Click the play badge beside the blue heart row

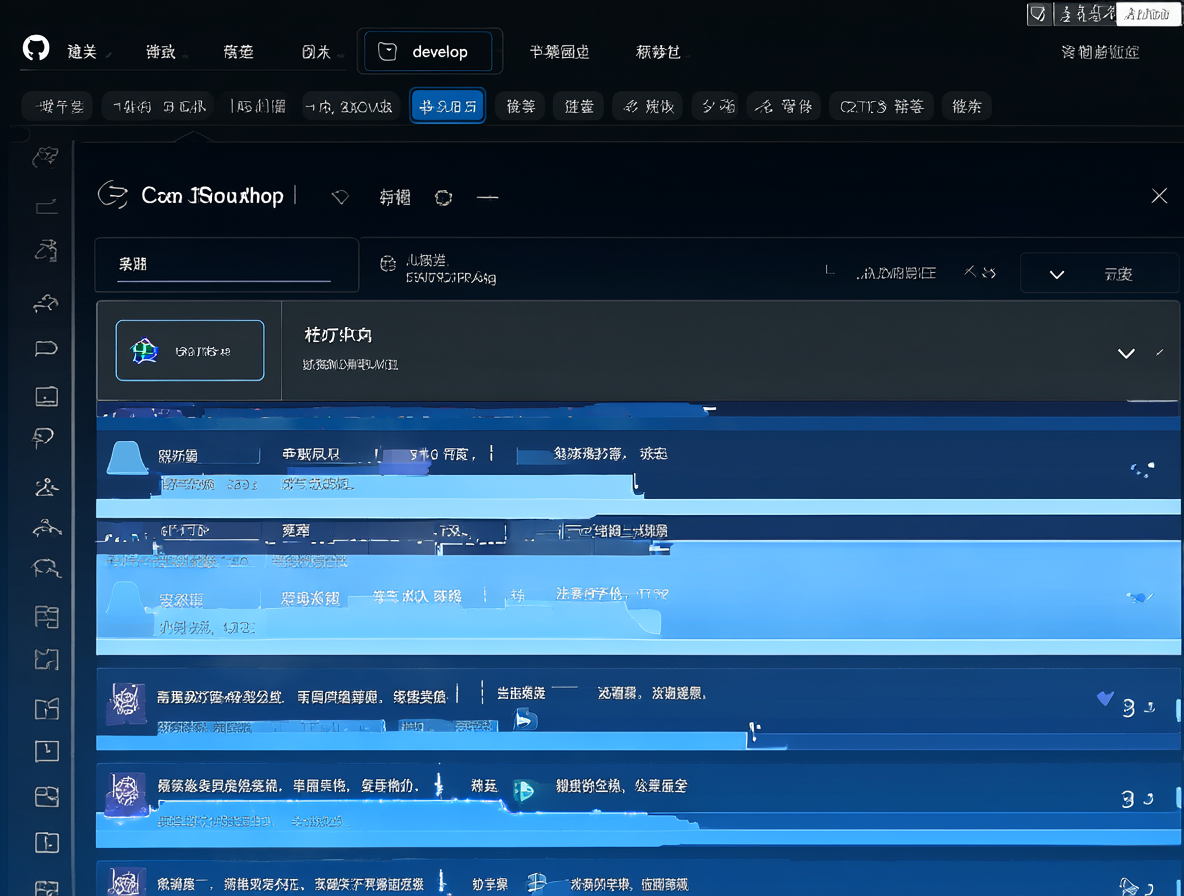click(525, 720)
